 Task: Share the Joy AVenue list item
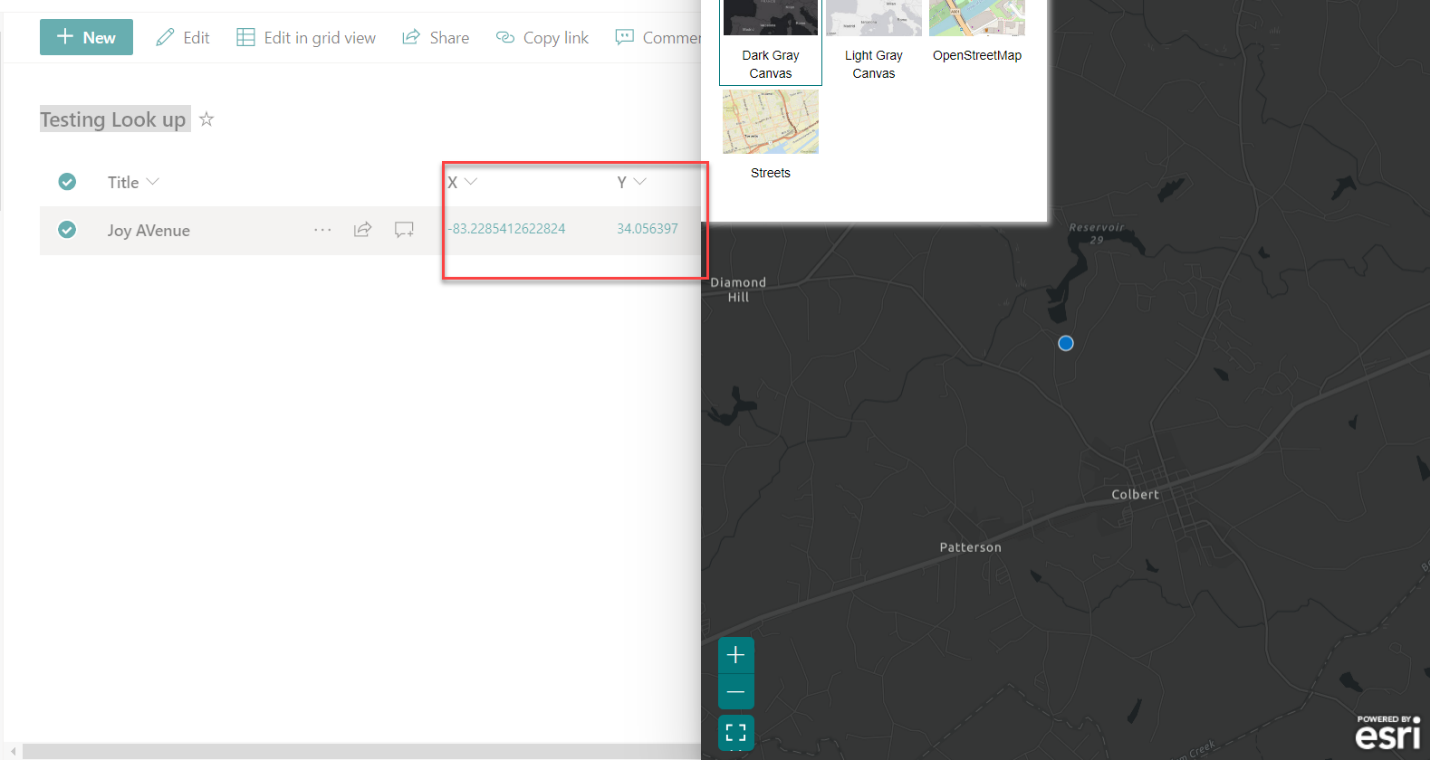[362, 229]
